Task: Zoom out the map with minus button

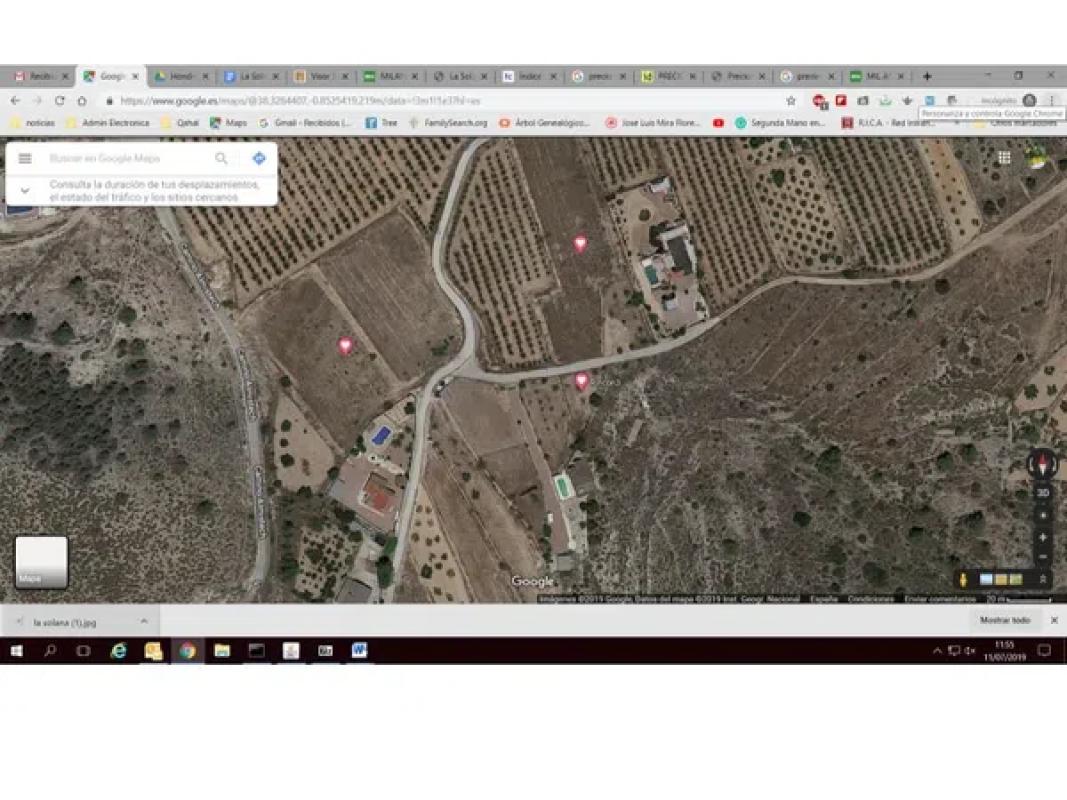Action: click(1043, 557)
